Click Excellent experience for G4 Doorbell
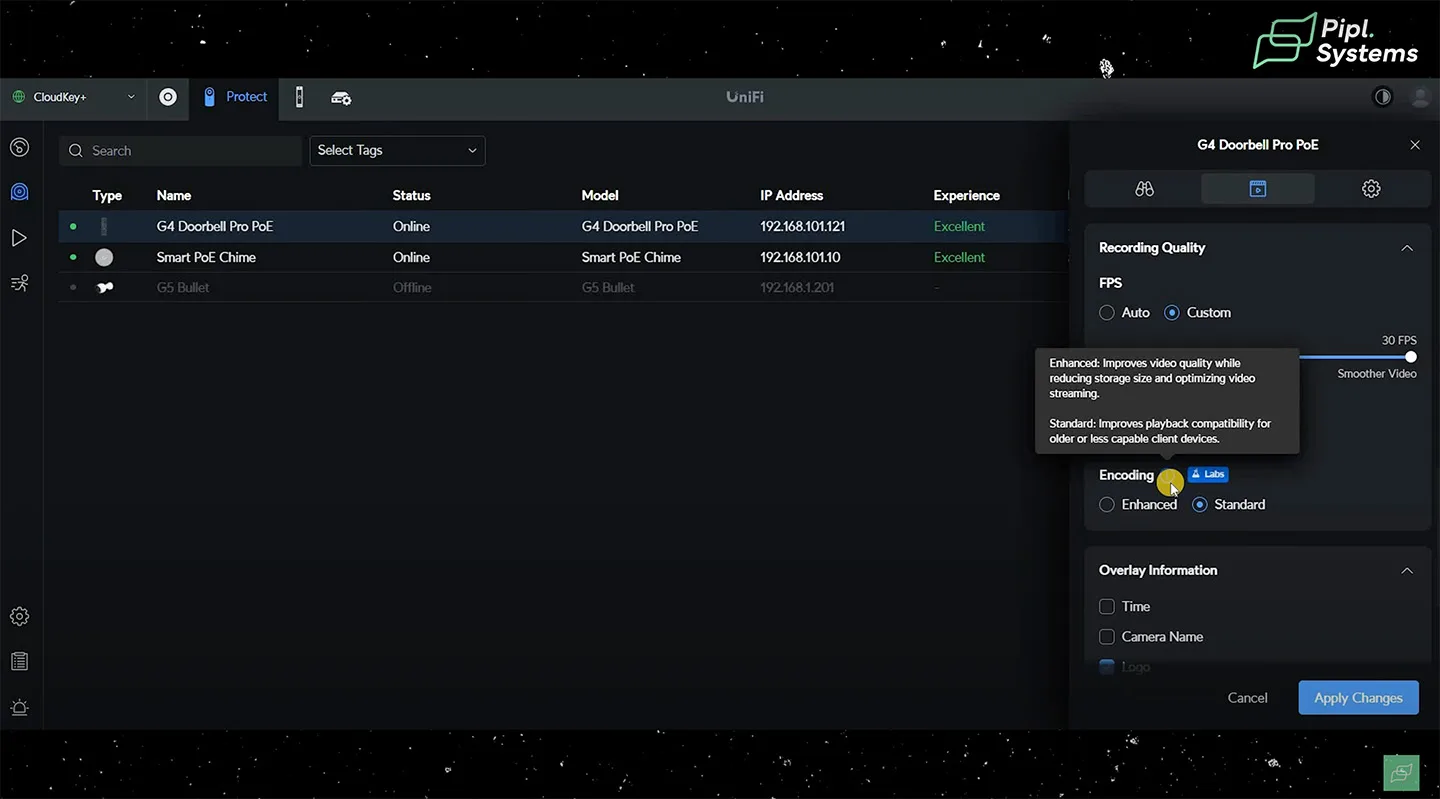This screenshot has height=799, width=1440. (959, 227)
